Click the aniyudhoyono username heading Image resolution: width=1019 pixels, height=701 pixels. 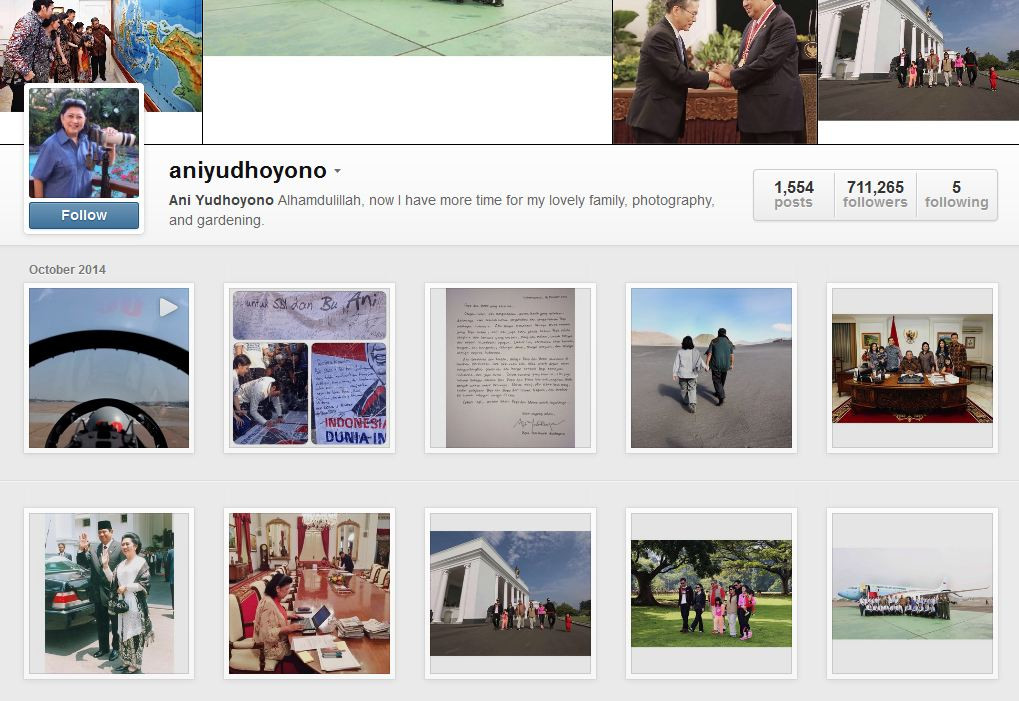click(248, 170)
